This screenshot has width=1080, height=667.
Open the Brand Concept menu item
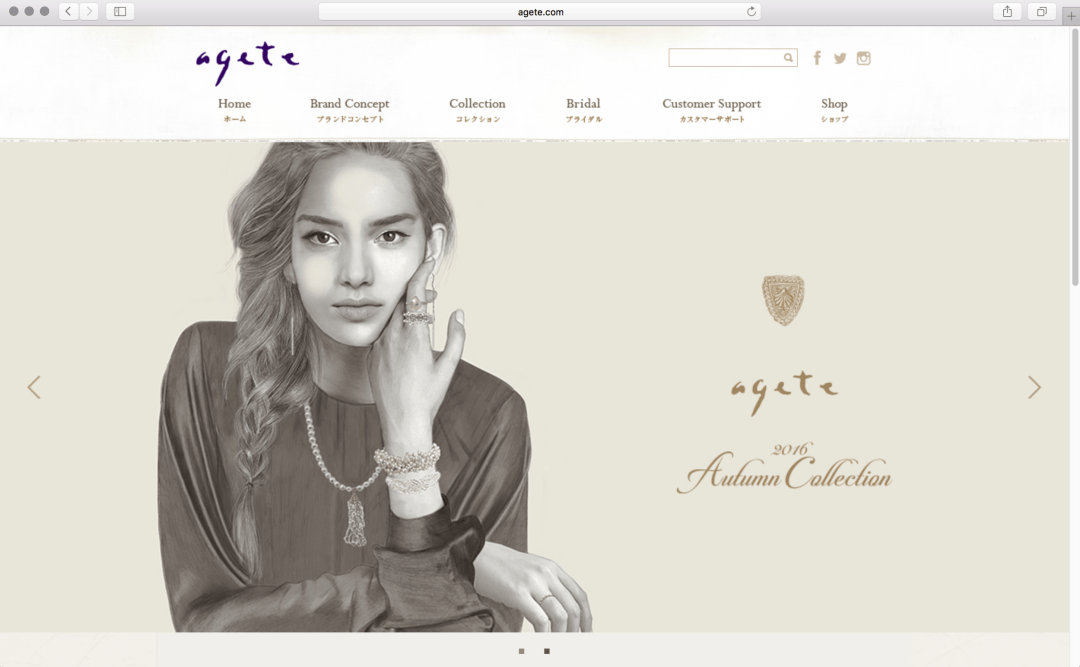pos(350,110)
